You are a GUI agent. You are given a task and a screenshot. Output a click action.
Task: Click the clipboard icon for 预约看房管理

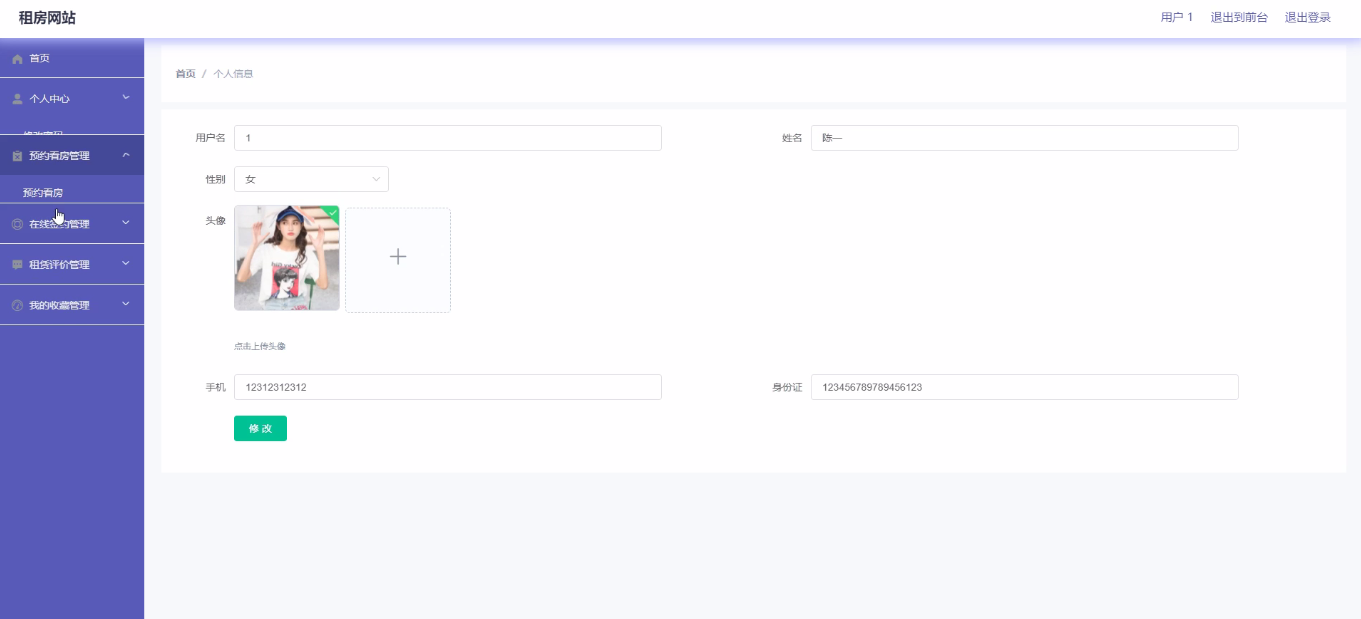click(17, 156)
